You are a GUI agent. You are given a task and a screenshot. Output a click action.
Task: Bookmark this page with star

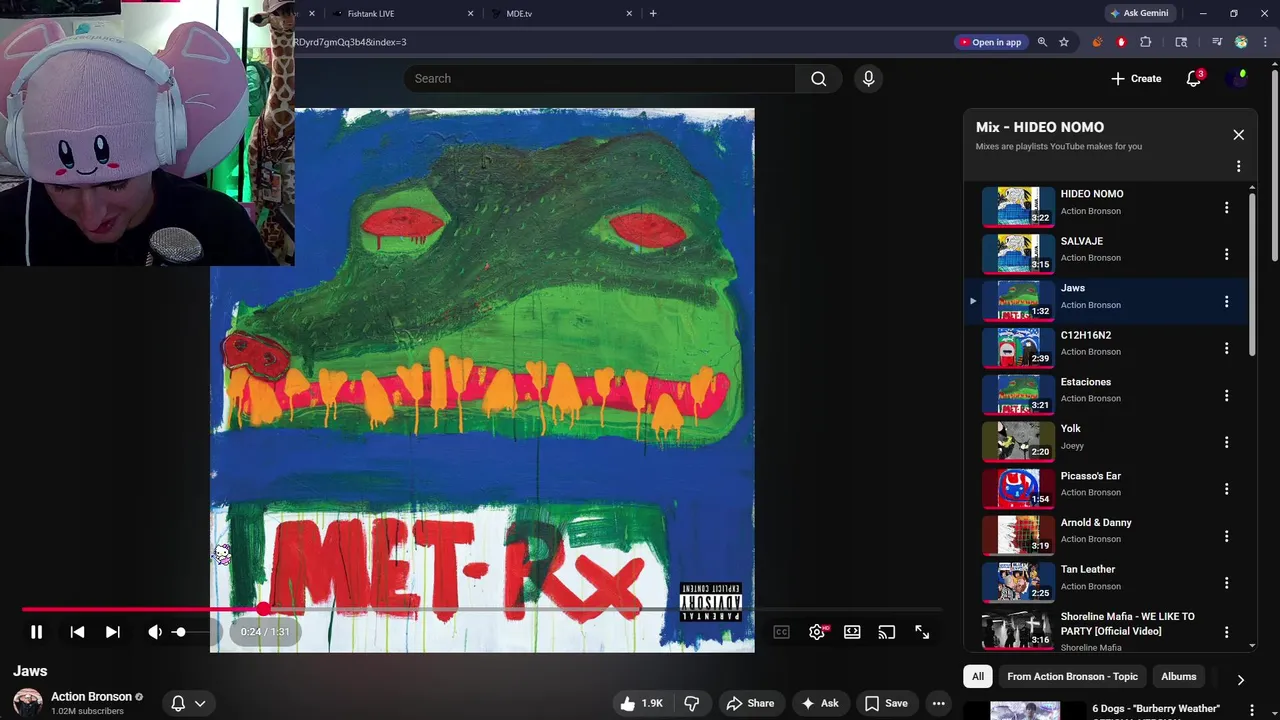pos(1064,42)
